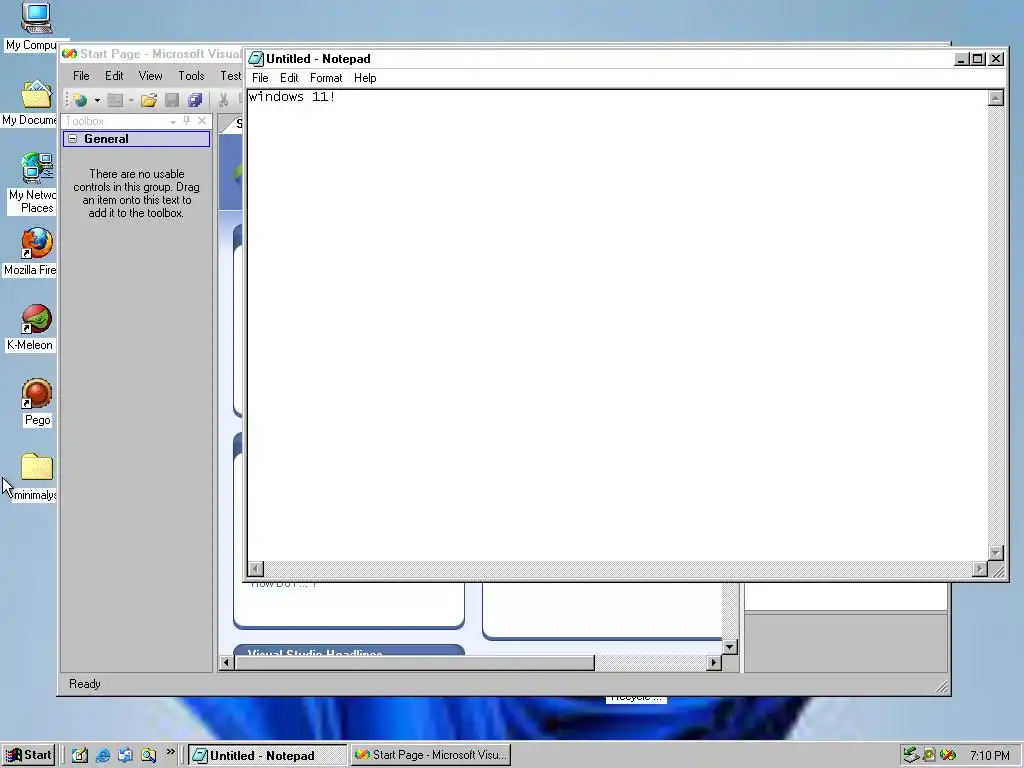Switch to Start Page - Microsoft Visual taskbar button
Screen dimensions: 1024x768
430,755
